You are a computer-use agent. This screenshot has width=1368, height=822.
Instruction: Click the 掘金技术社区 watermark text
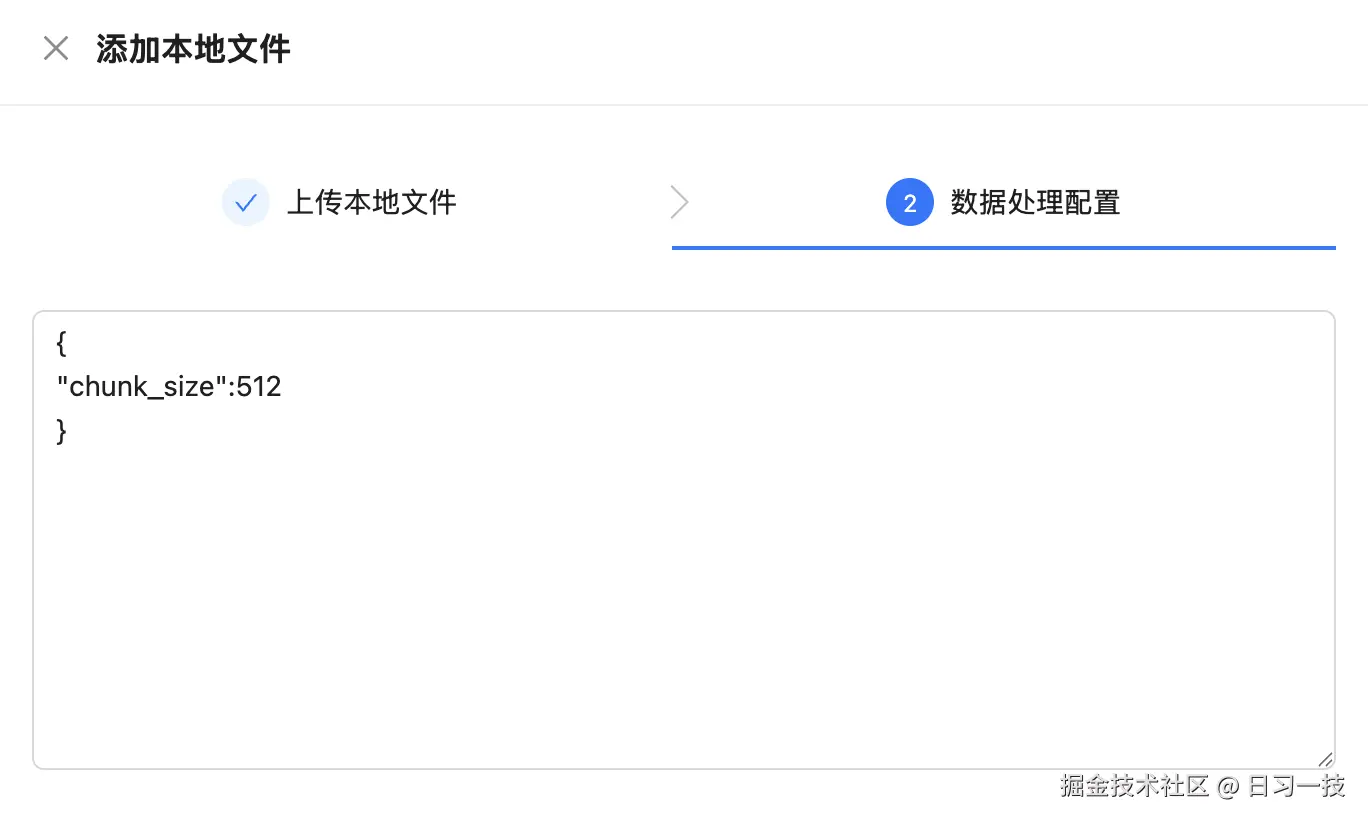(x=1135, y=786)
